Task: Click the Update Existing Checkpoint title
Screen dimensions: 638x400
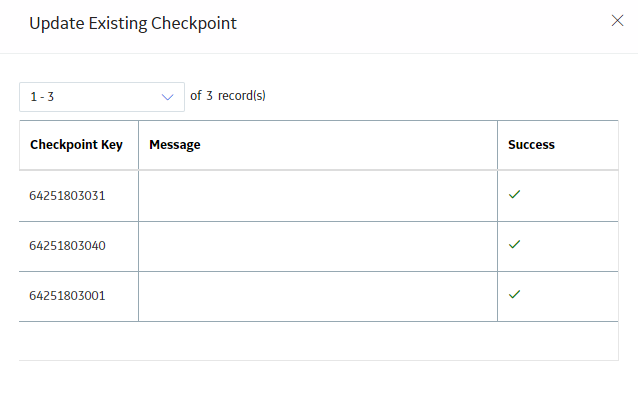Action: click(x=133, y=23)
